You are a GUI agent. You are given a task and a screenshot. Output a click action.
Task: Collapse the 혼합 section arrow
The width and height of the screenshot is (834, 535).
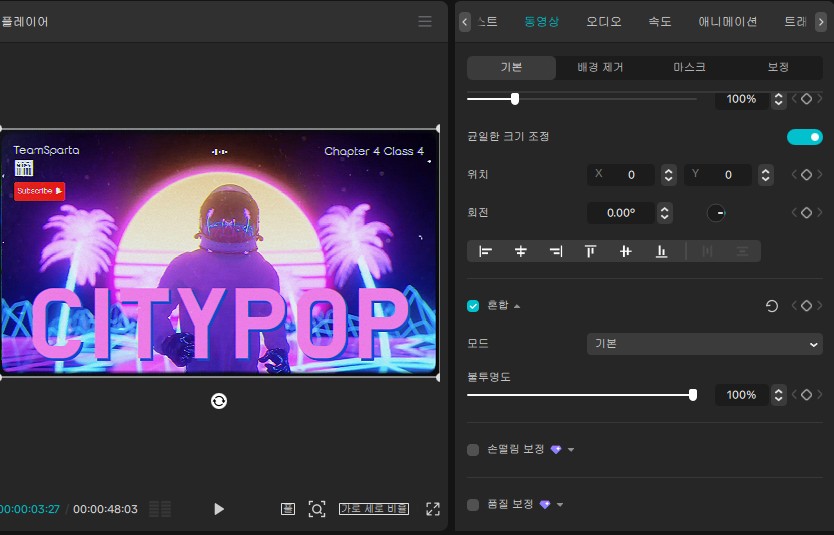[517, 306]
